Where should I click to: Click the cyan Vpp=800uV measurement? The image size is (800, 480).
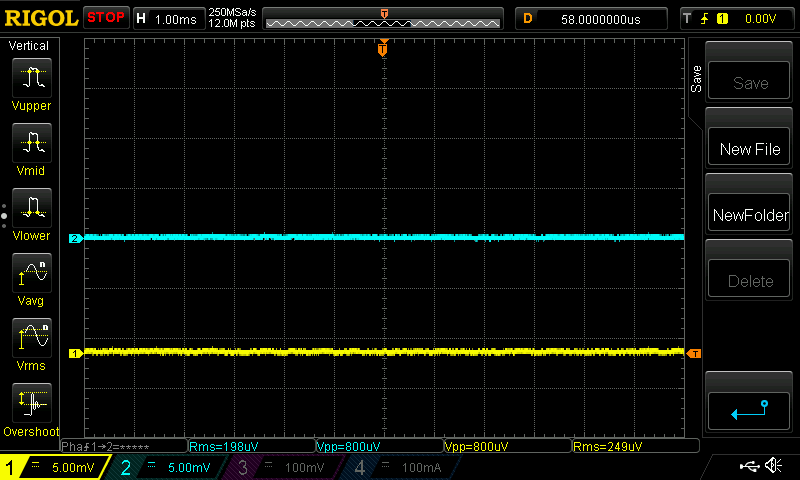click(380, 446)
